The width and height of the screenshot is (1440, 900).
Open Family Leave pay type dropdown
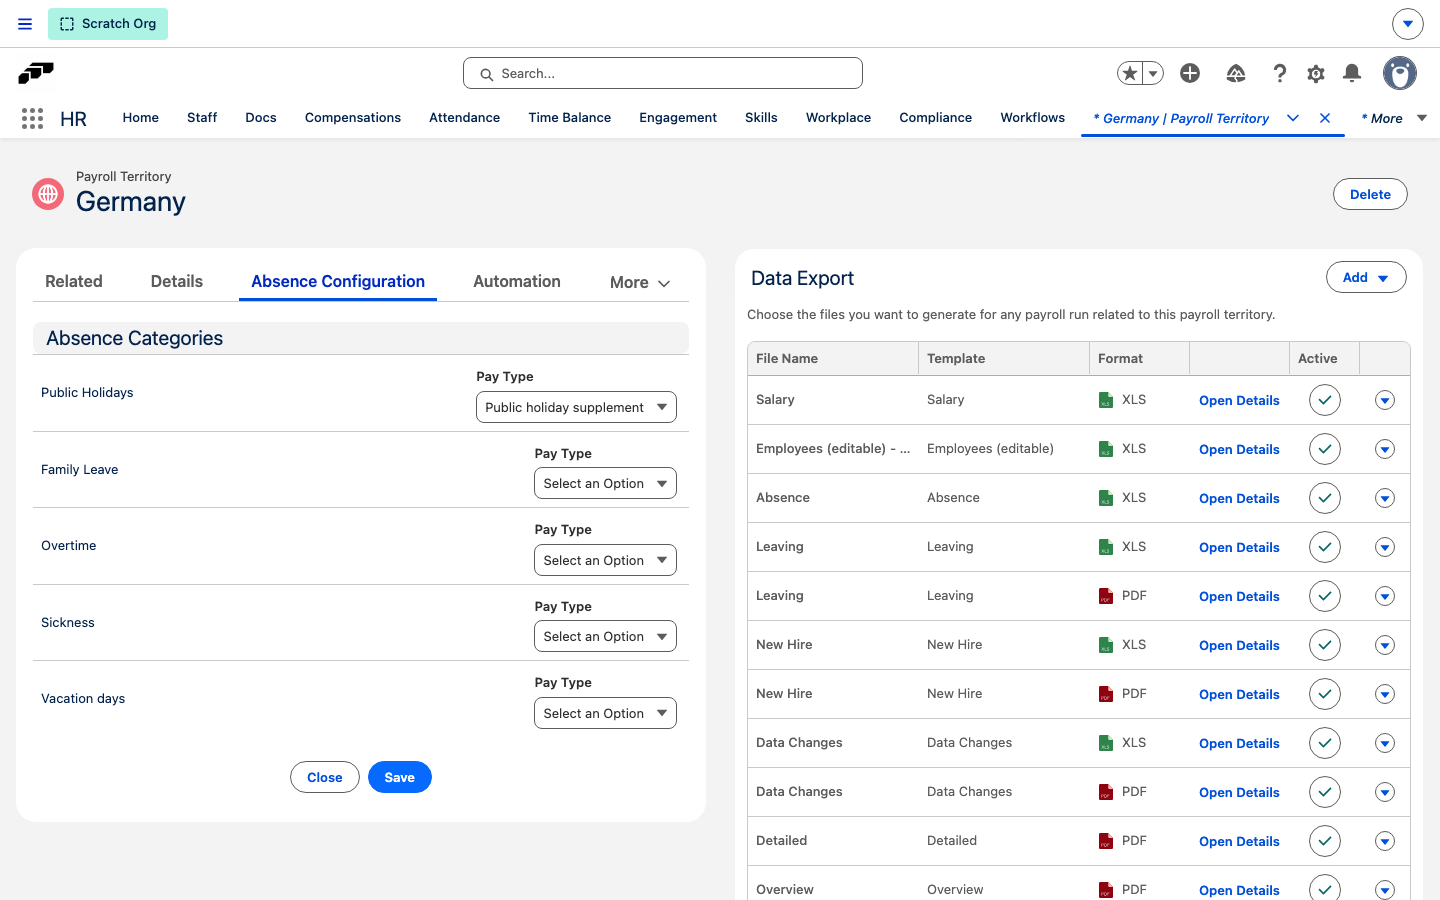pyautogui.click(x=605, y=483)
